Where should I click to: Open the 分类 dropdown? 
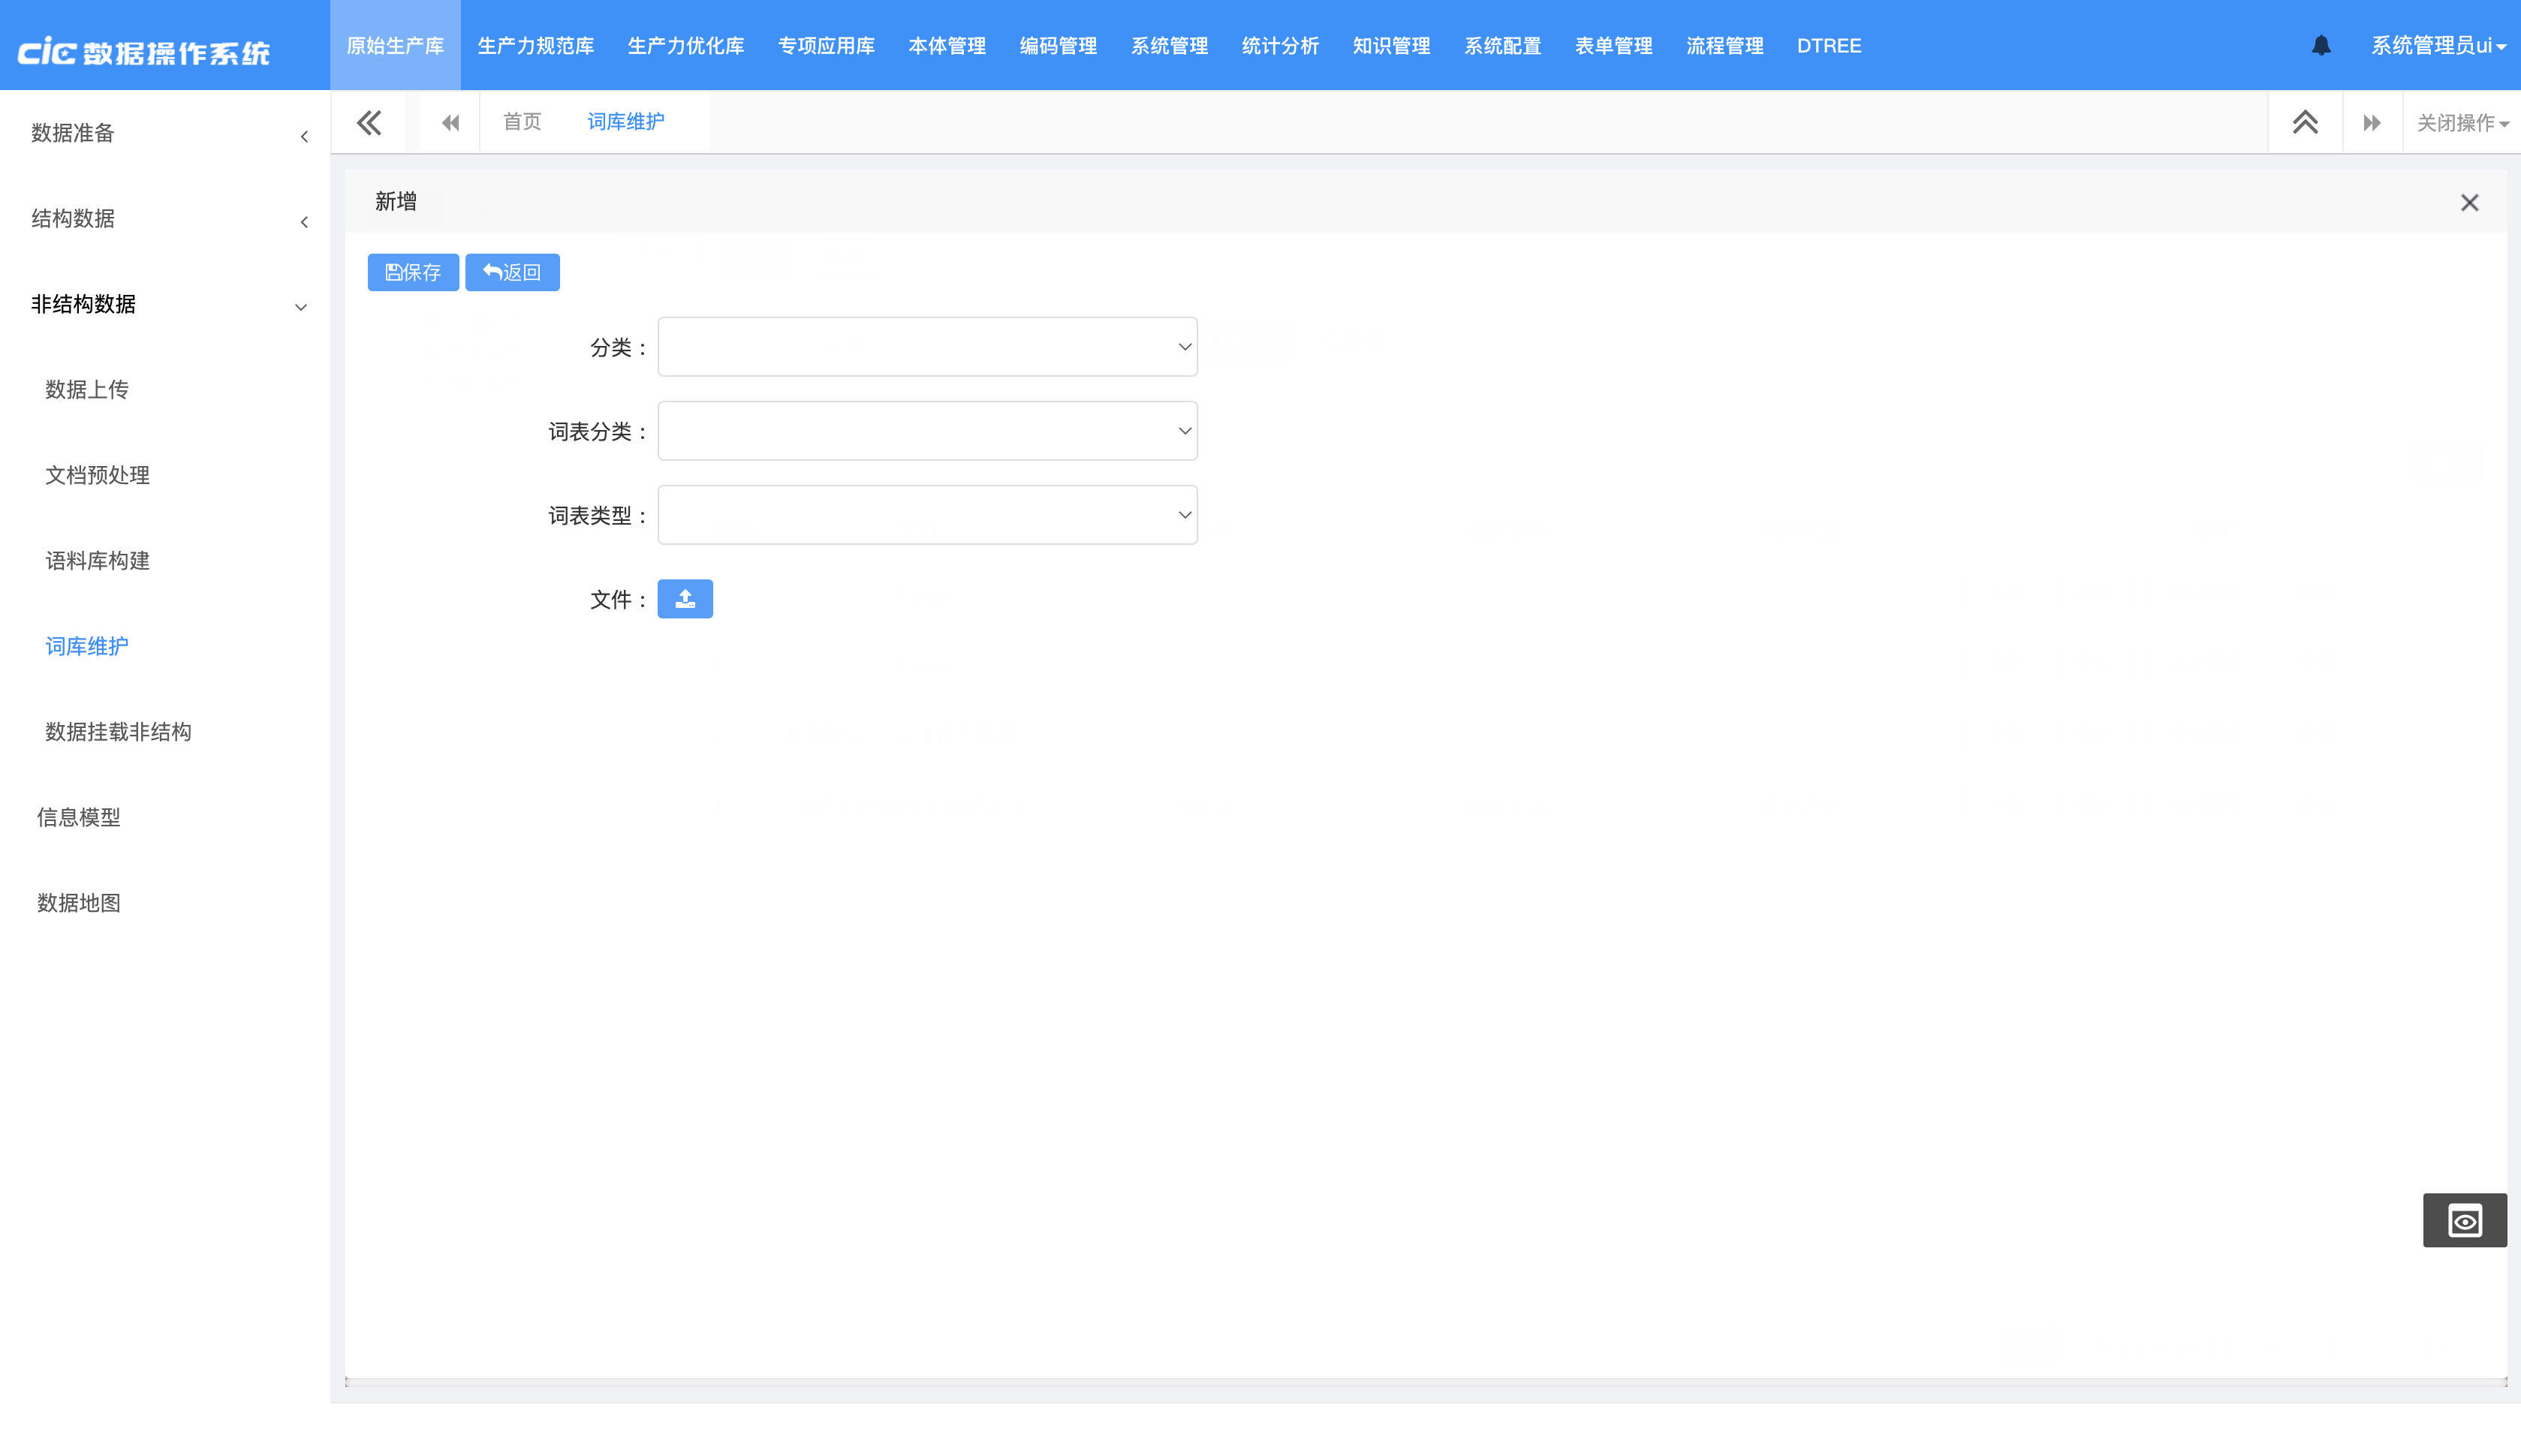pyautogui.click(x=927, y=347)
